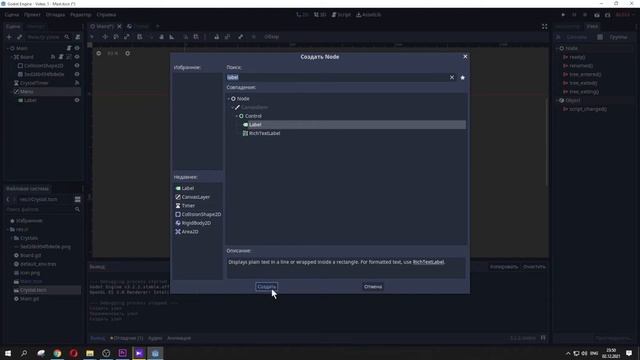Close the Создать Node dialog
640x360 pixels.
pyautogui.click(x=465, y=57)
